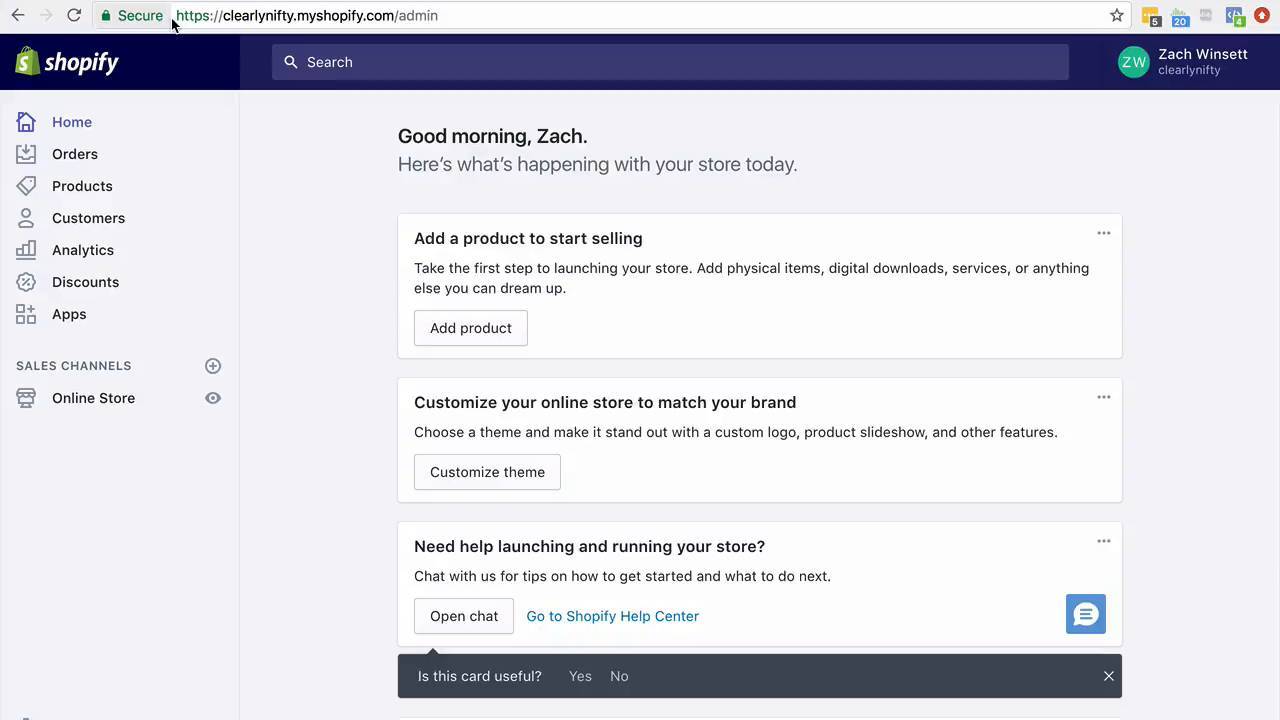Click the Search field
This screenshot has width=1280, height=720.
[x=670, y=62]
